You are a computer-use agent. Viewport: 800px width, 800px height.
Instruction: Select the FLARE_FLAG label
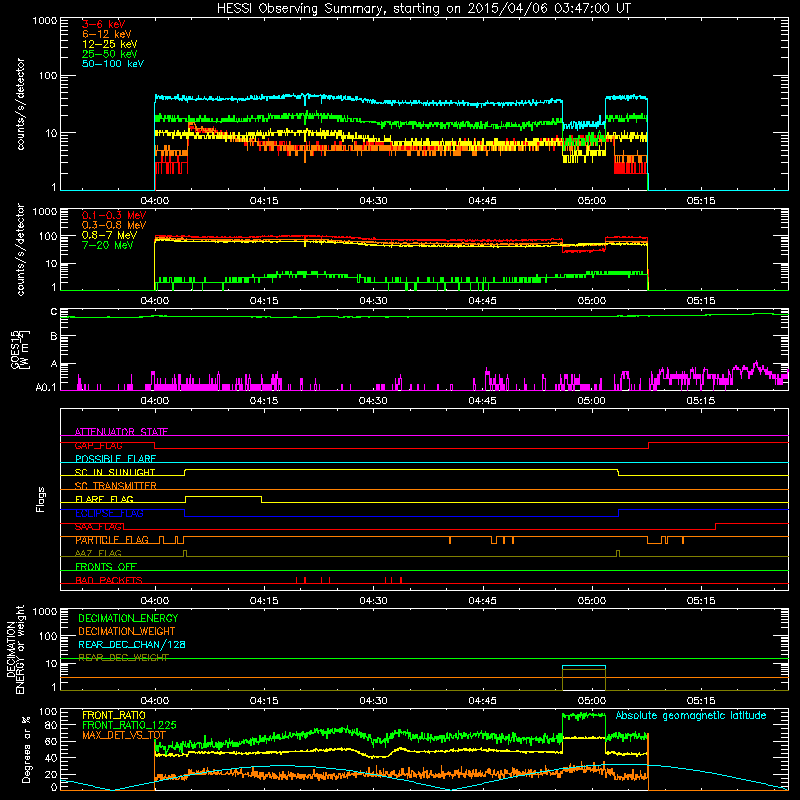tap(104, 499)
